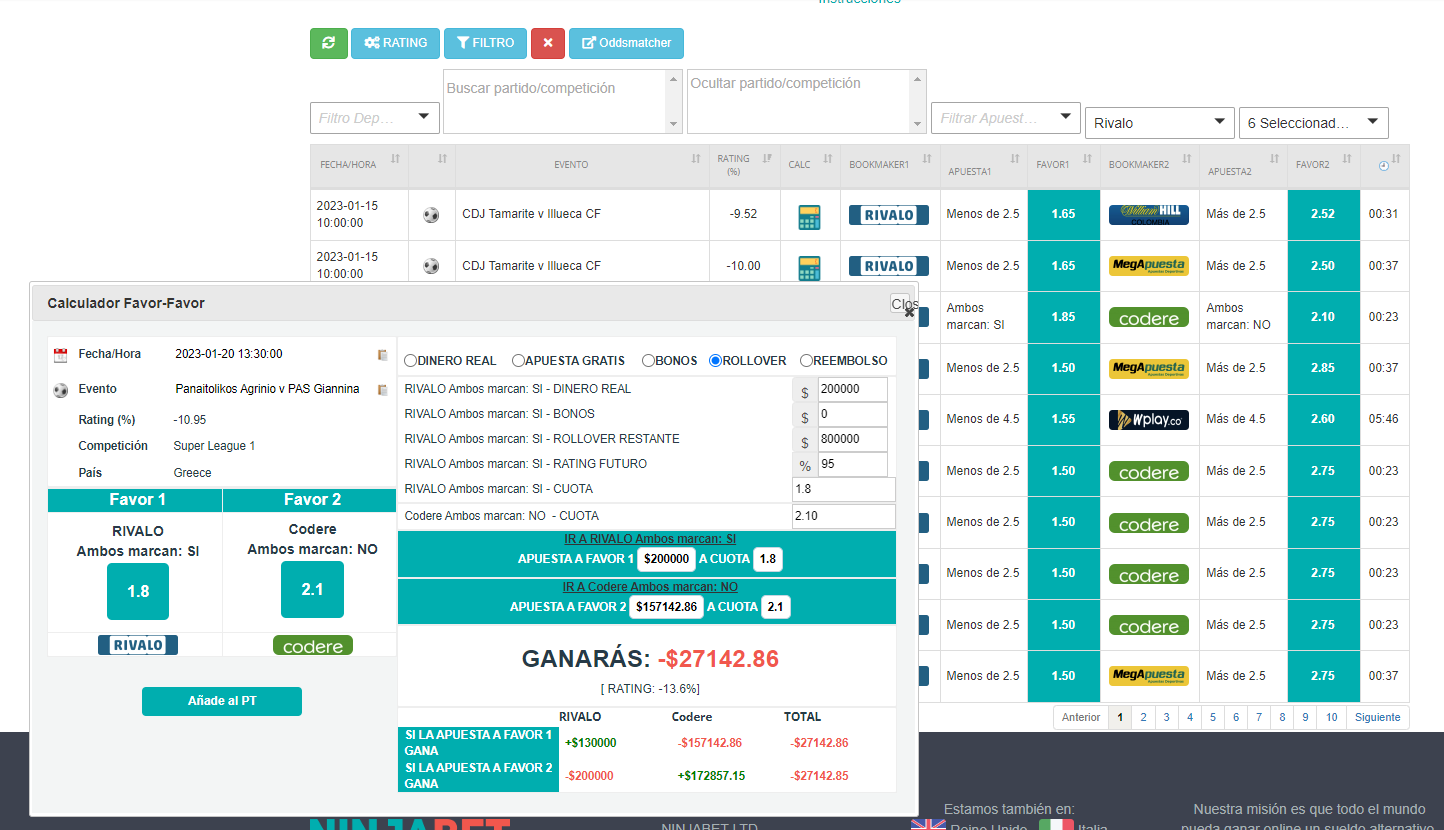
Task: Open the Filtro Deporte dropdown
Action: click(x=375, y=118)
